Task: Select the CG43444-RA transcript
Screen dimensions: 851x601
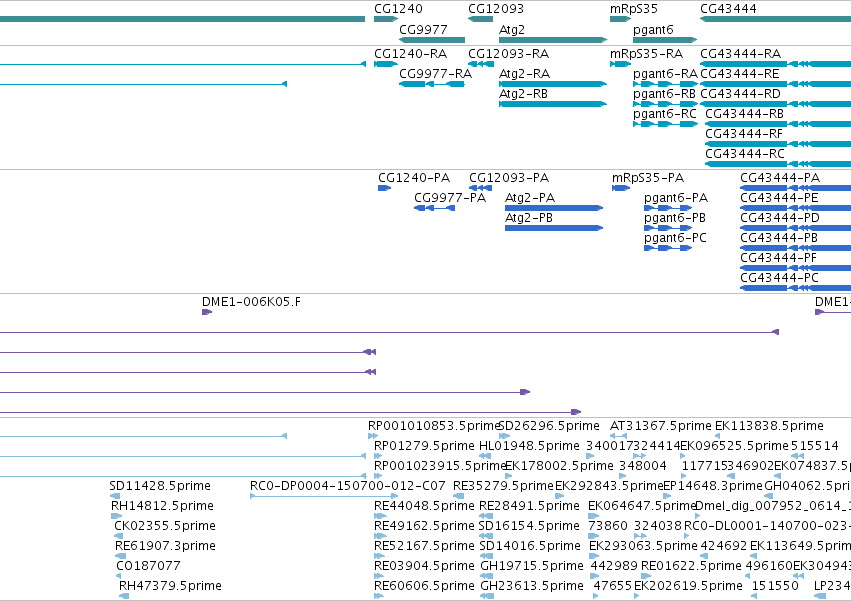Action: [776, 64]
